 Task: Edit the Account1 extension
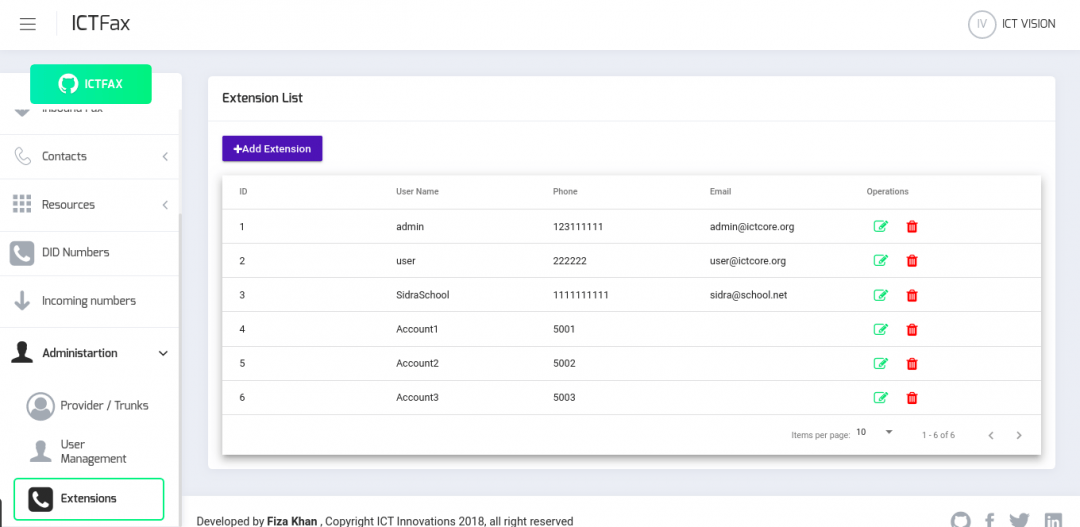coord(880,329)
